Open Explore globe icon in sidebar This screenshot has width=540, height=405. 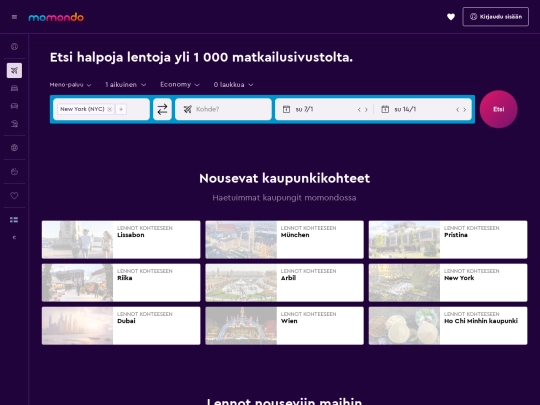14,148
